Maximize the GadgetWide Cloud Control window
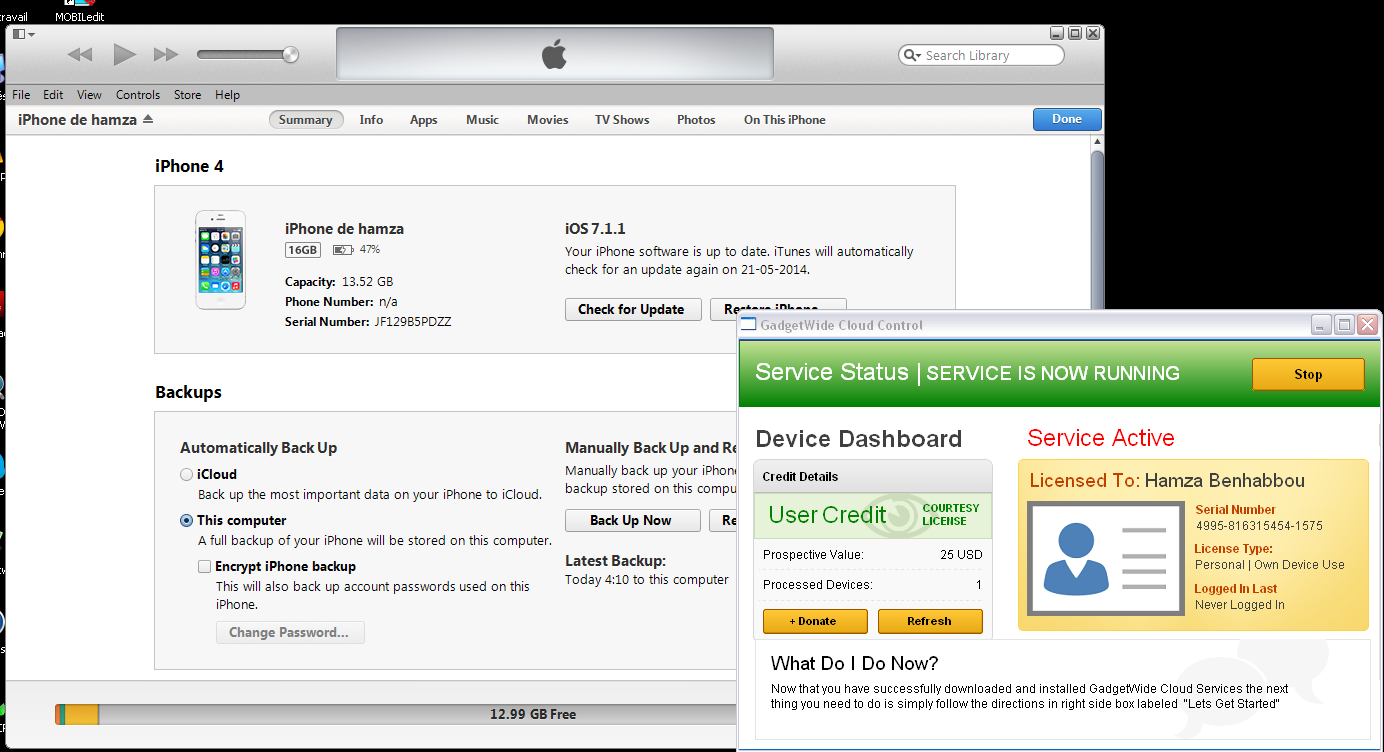1384x752 pixels. pos(1345,325)
